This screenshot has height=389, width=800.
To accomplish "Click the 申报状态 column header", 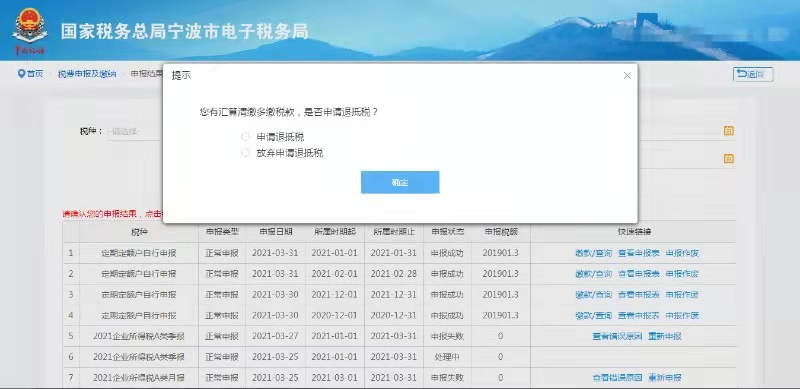I will [x=447, y=232].
